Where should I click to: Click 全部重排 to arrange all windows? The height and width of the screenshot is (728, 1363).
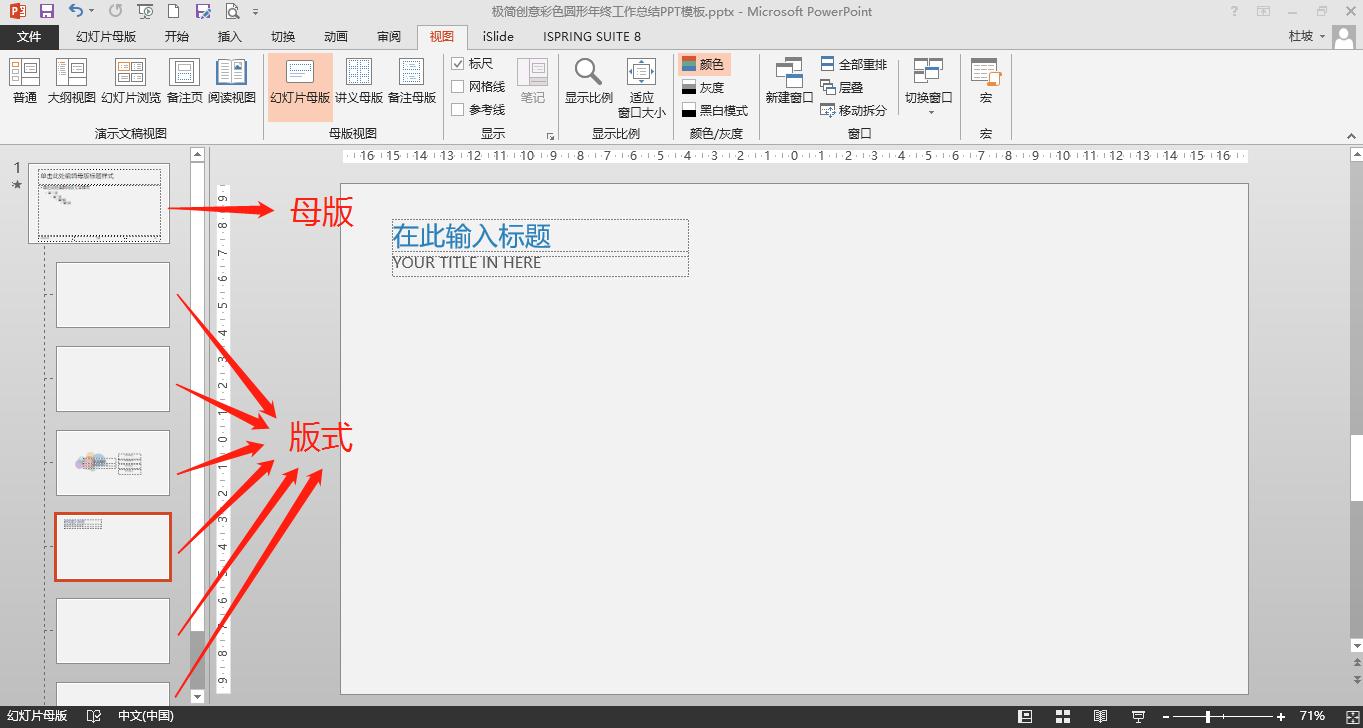(x=855, y=62)
